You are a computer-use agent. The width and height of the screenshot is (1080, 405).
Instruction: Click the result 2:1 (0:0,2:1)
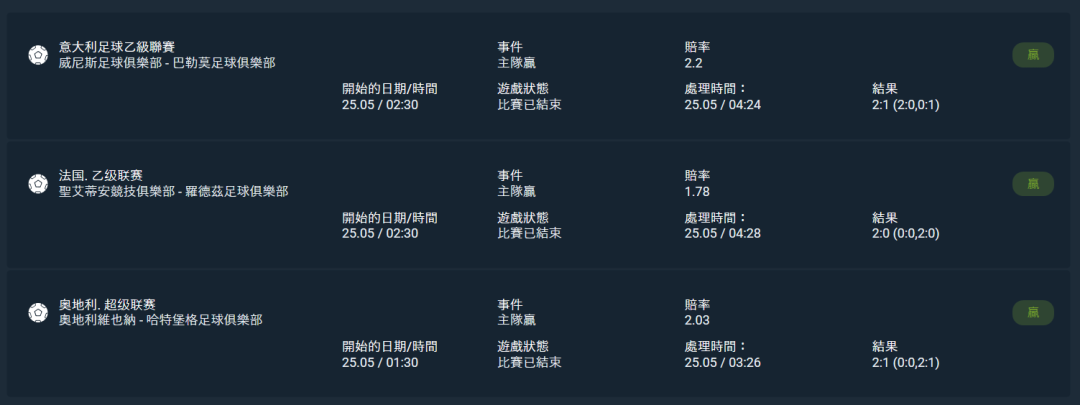[906, 362]
